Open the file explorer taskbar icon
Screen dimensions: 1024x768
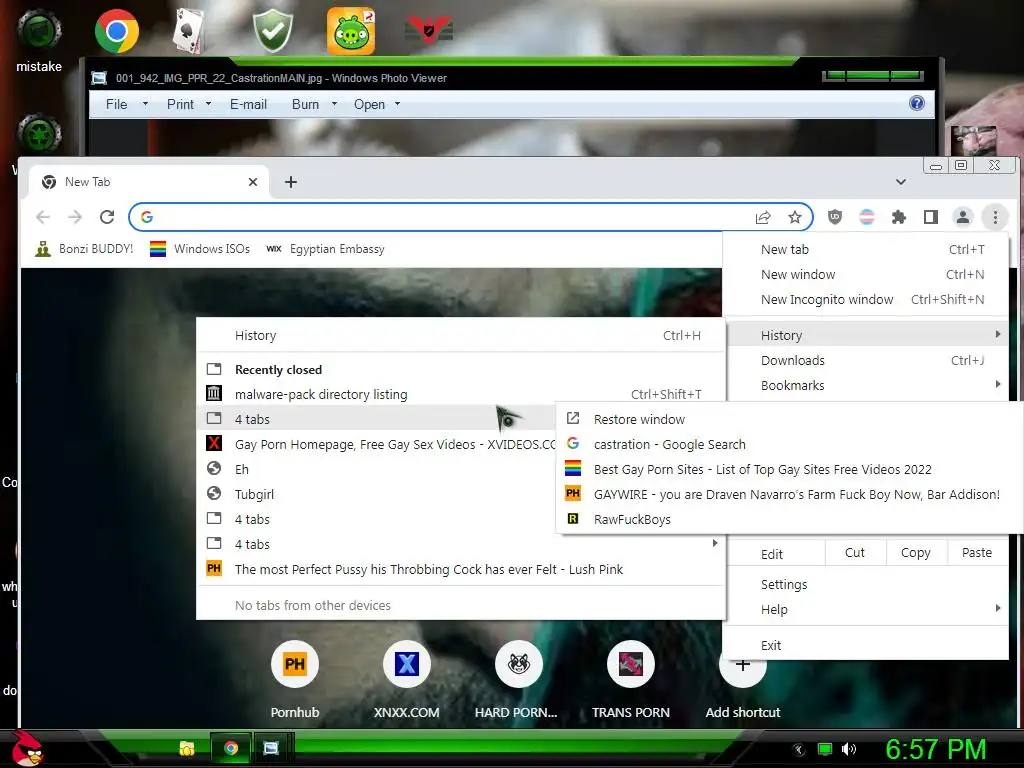coord(187,748)
